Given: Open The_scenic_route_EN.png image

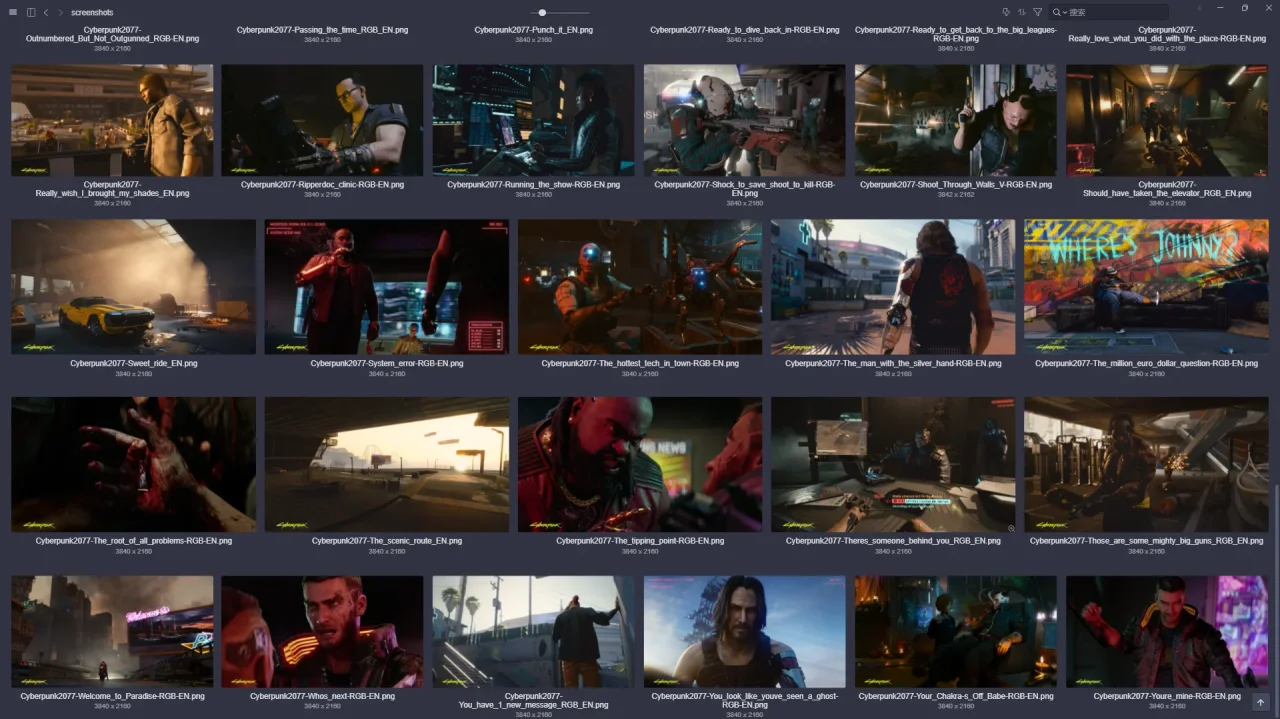Looking at the screenshot, I should coord(387,465).
